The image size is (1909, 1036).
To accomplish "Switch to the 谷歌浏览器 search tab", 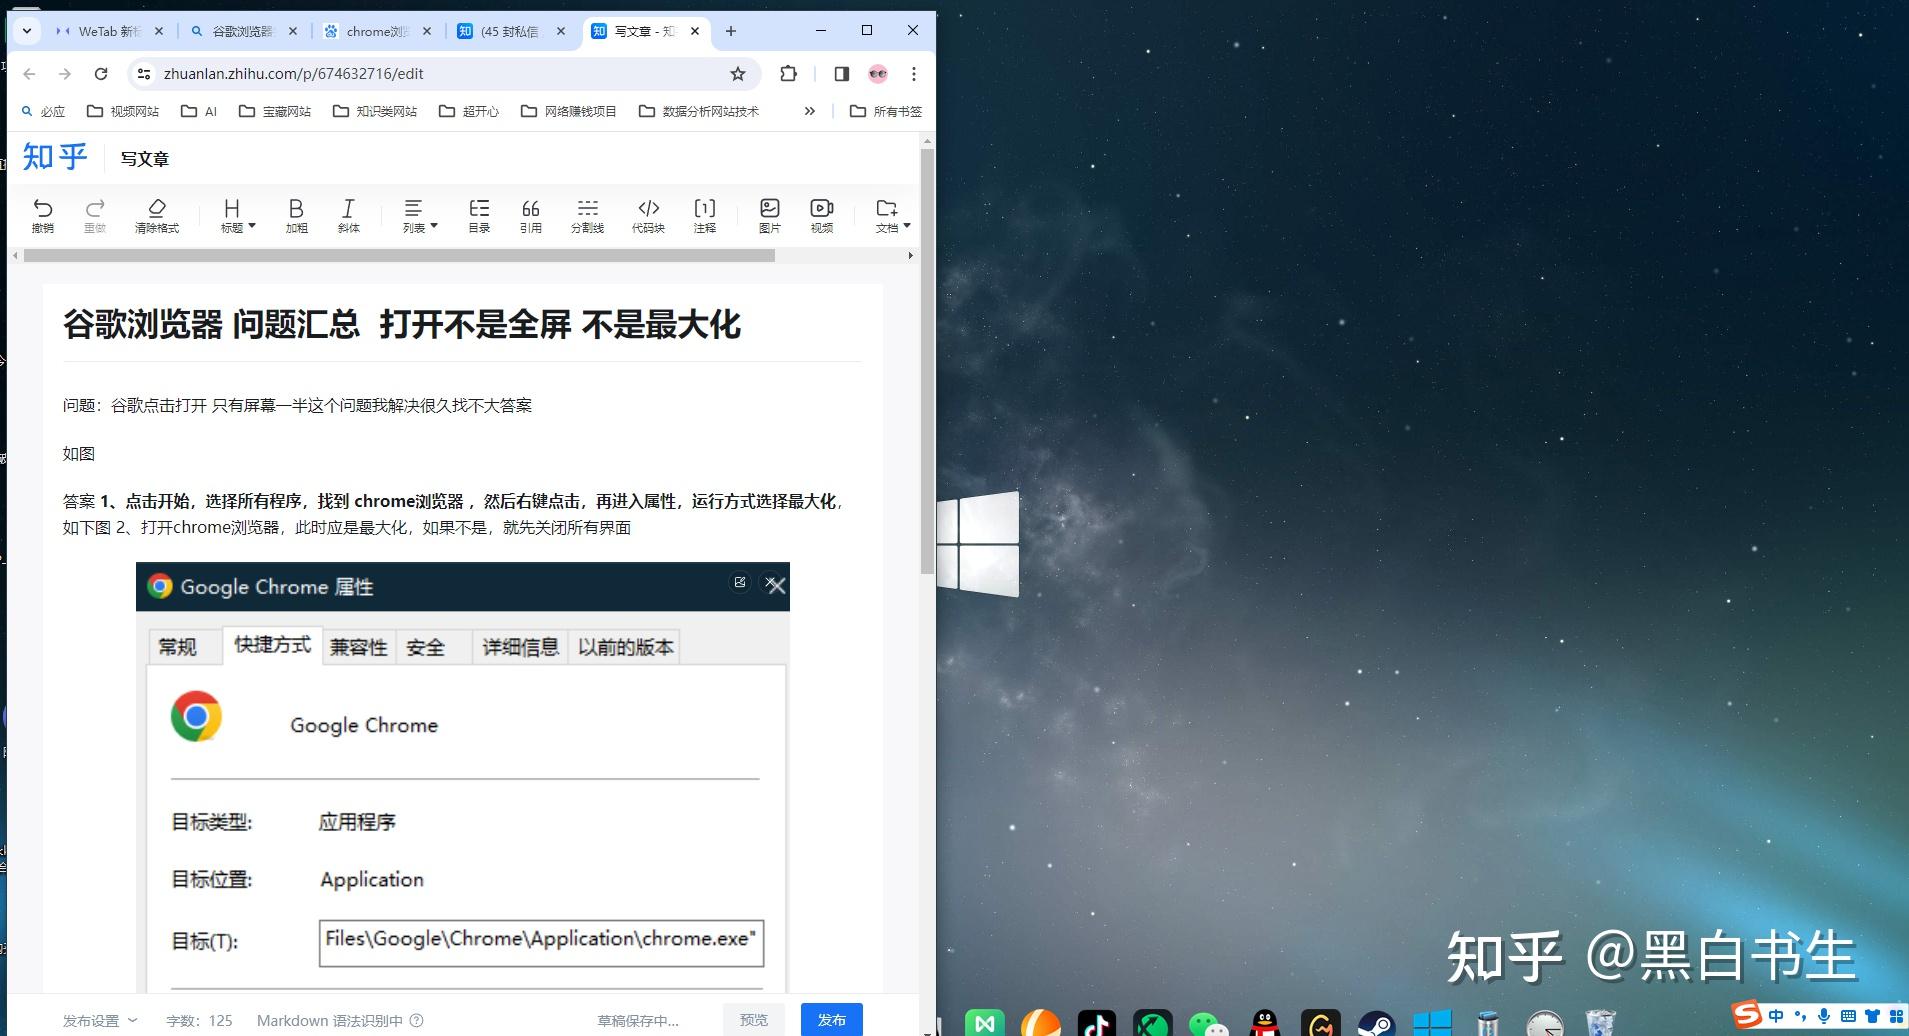I will point(243,31).
